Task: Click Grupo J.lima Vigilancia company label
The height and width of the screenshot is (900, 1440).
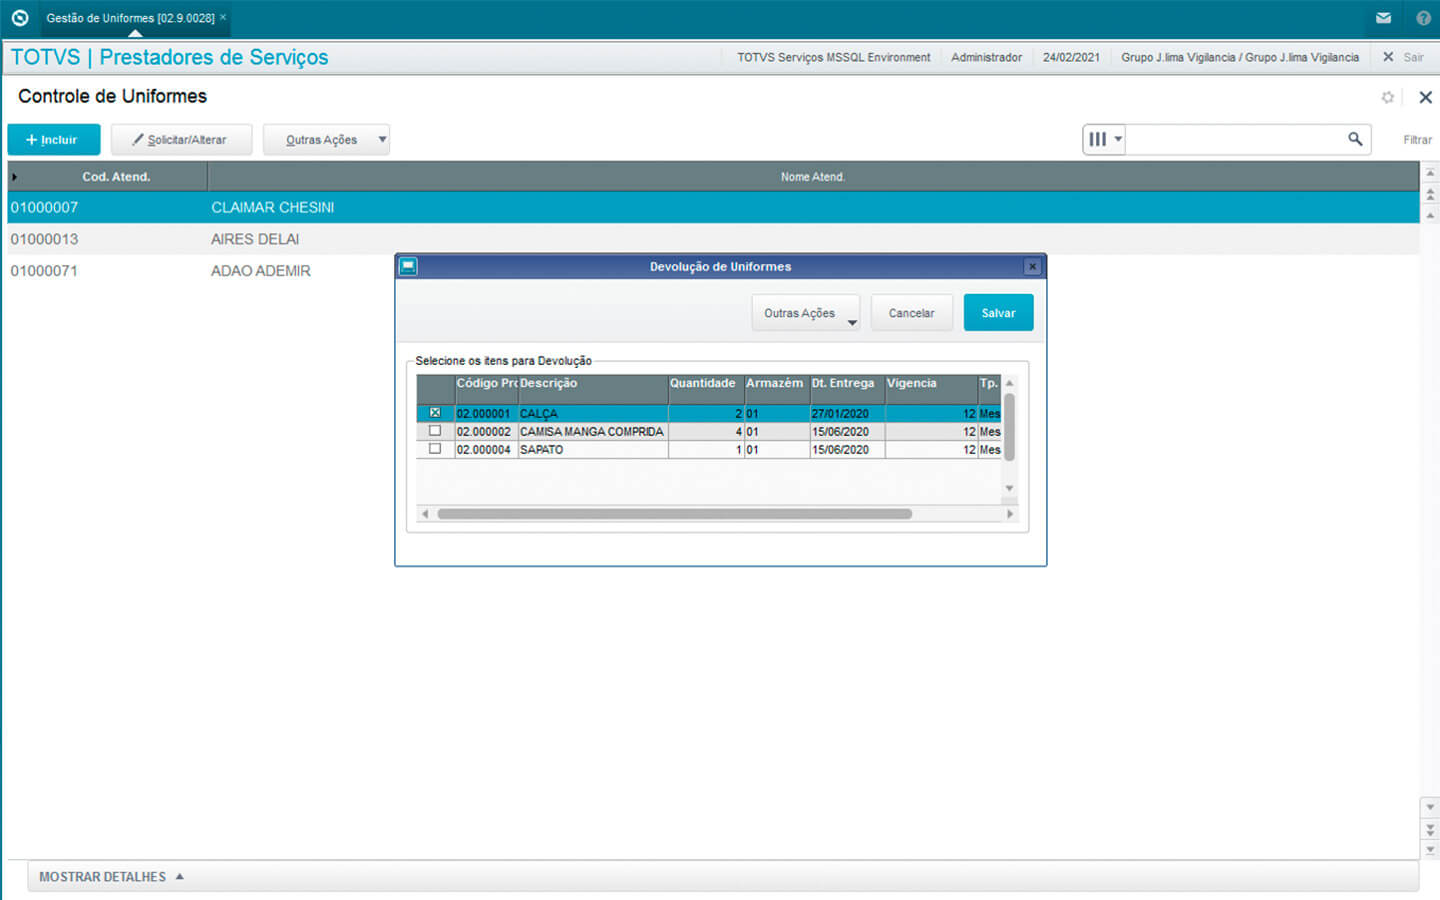Action: point(1240,58)
